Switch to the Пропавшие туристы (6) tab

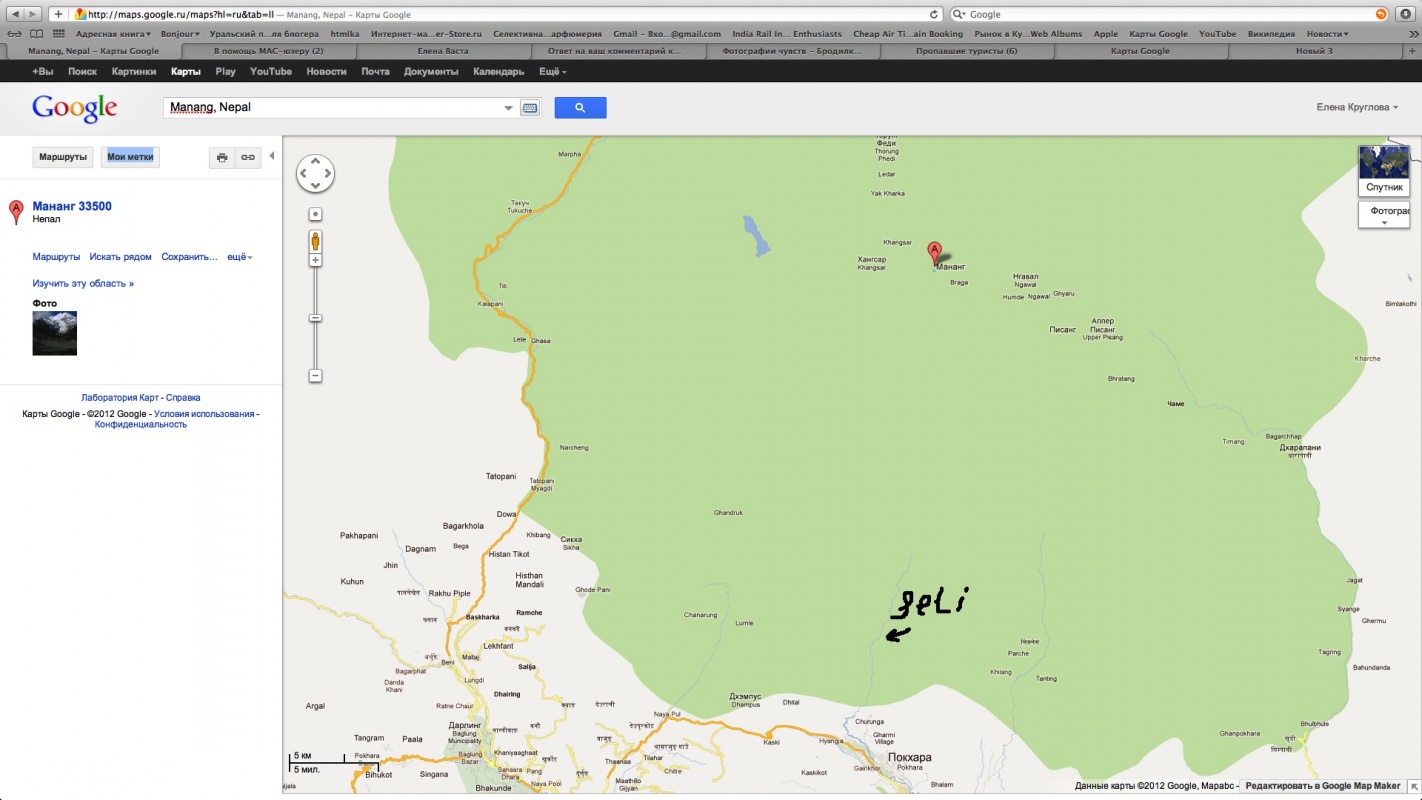coord(967,51)
